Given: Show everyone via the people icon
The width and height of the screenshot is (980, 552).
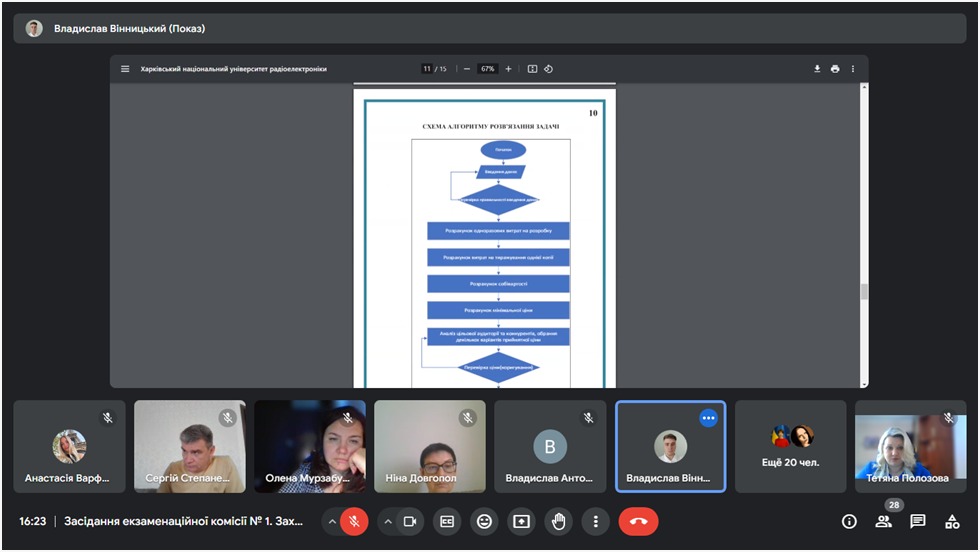Looking at the screenshot, I should click(883, 521).
